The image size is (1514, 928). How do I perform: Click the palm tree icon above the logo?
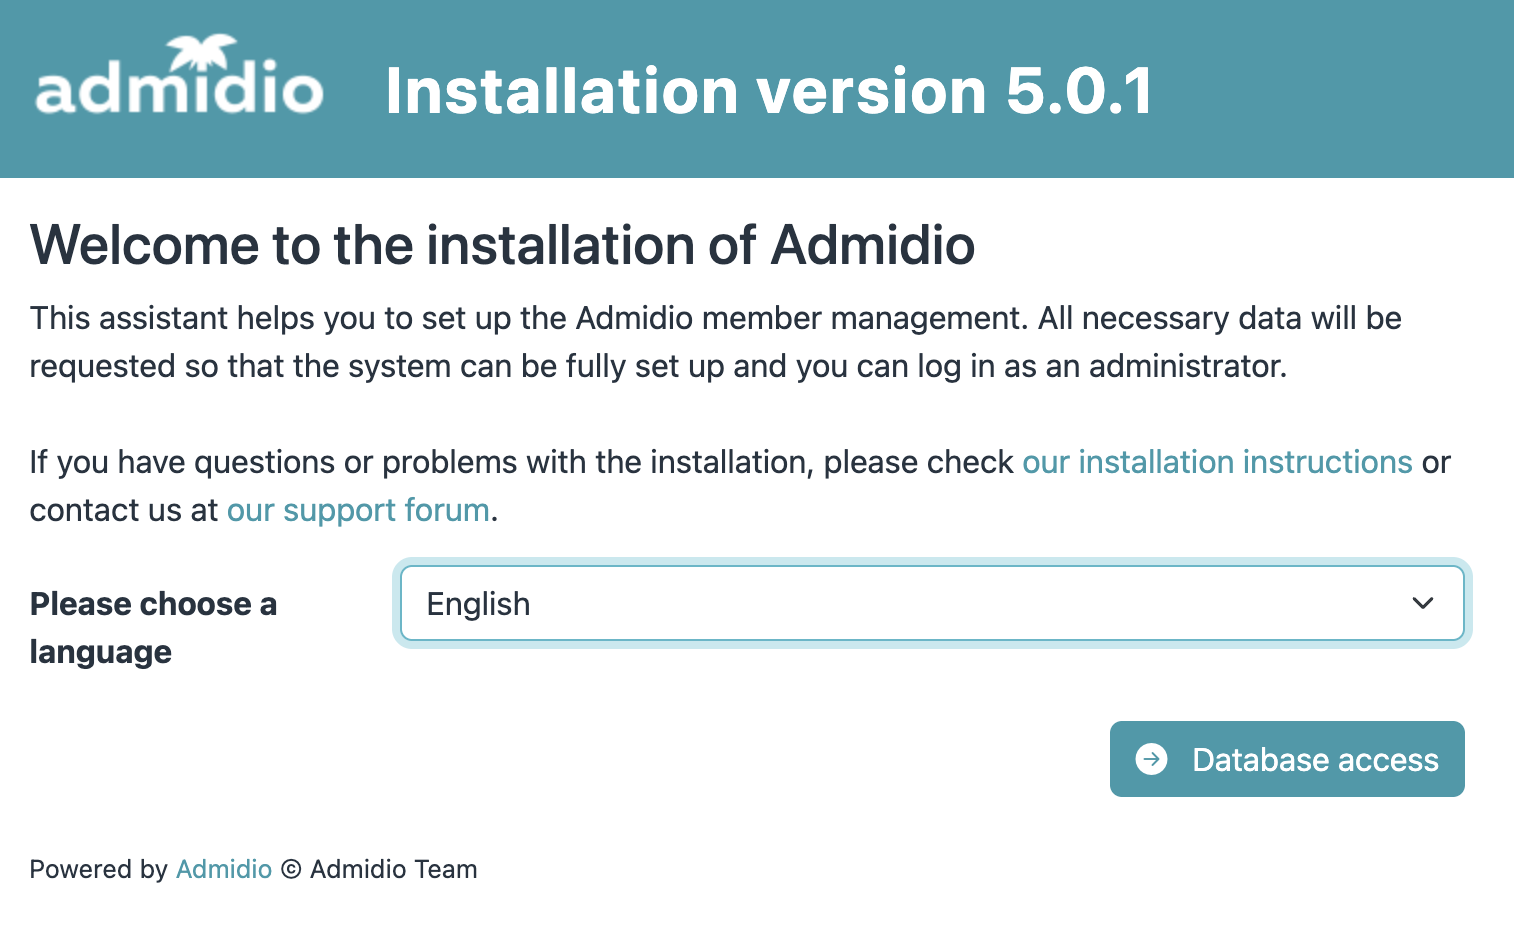202,50
